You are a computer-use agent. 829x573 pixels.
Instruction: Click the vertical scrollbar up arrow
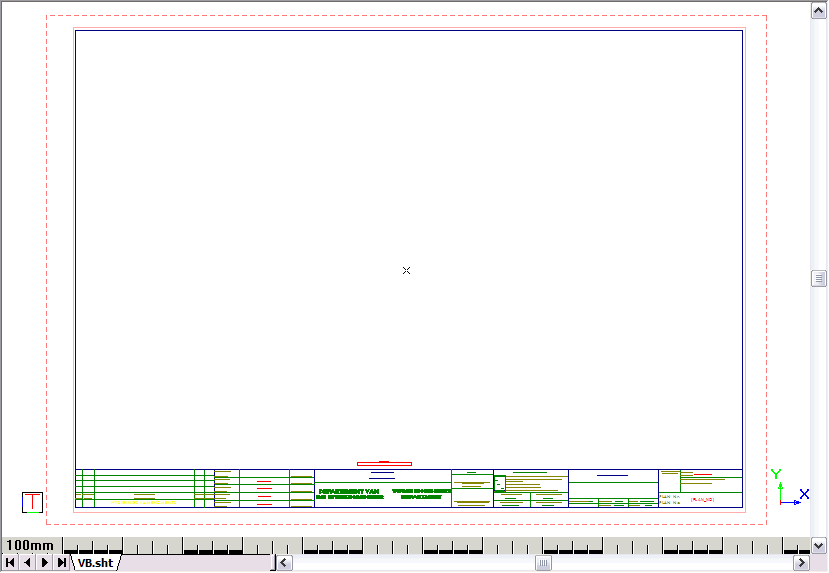819,9
